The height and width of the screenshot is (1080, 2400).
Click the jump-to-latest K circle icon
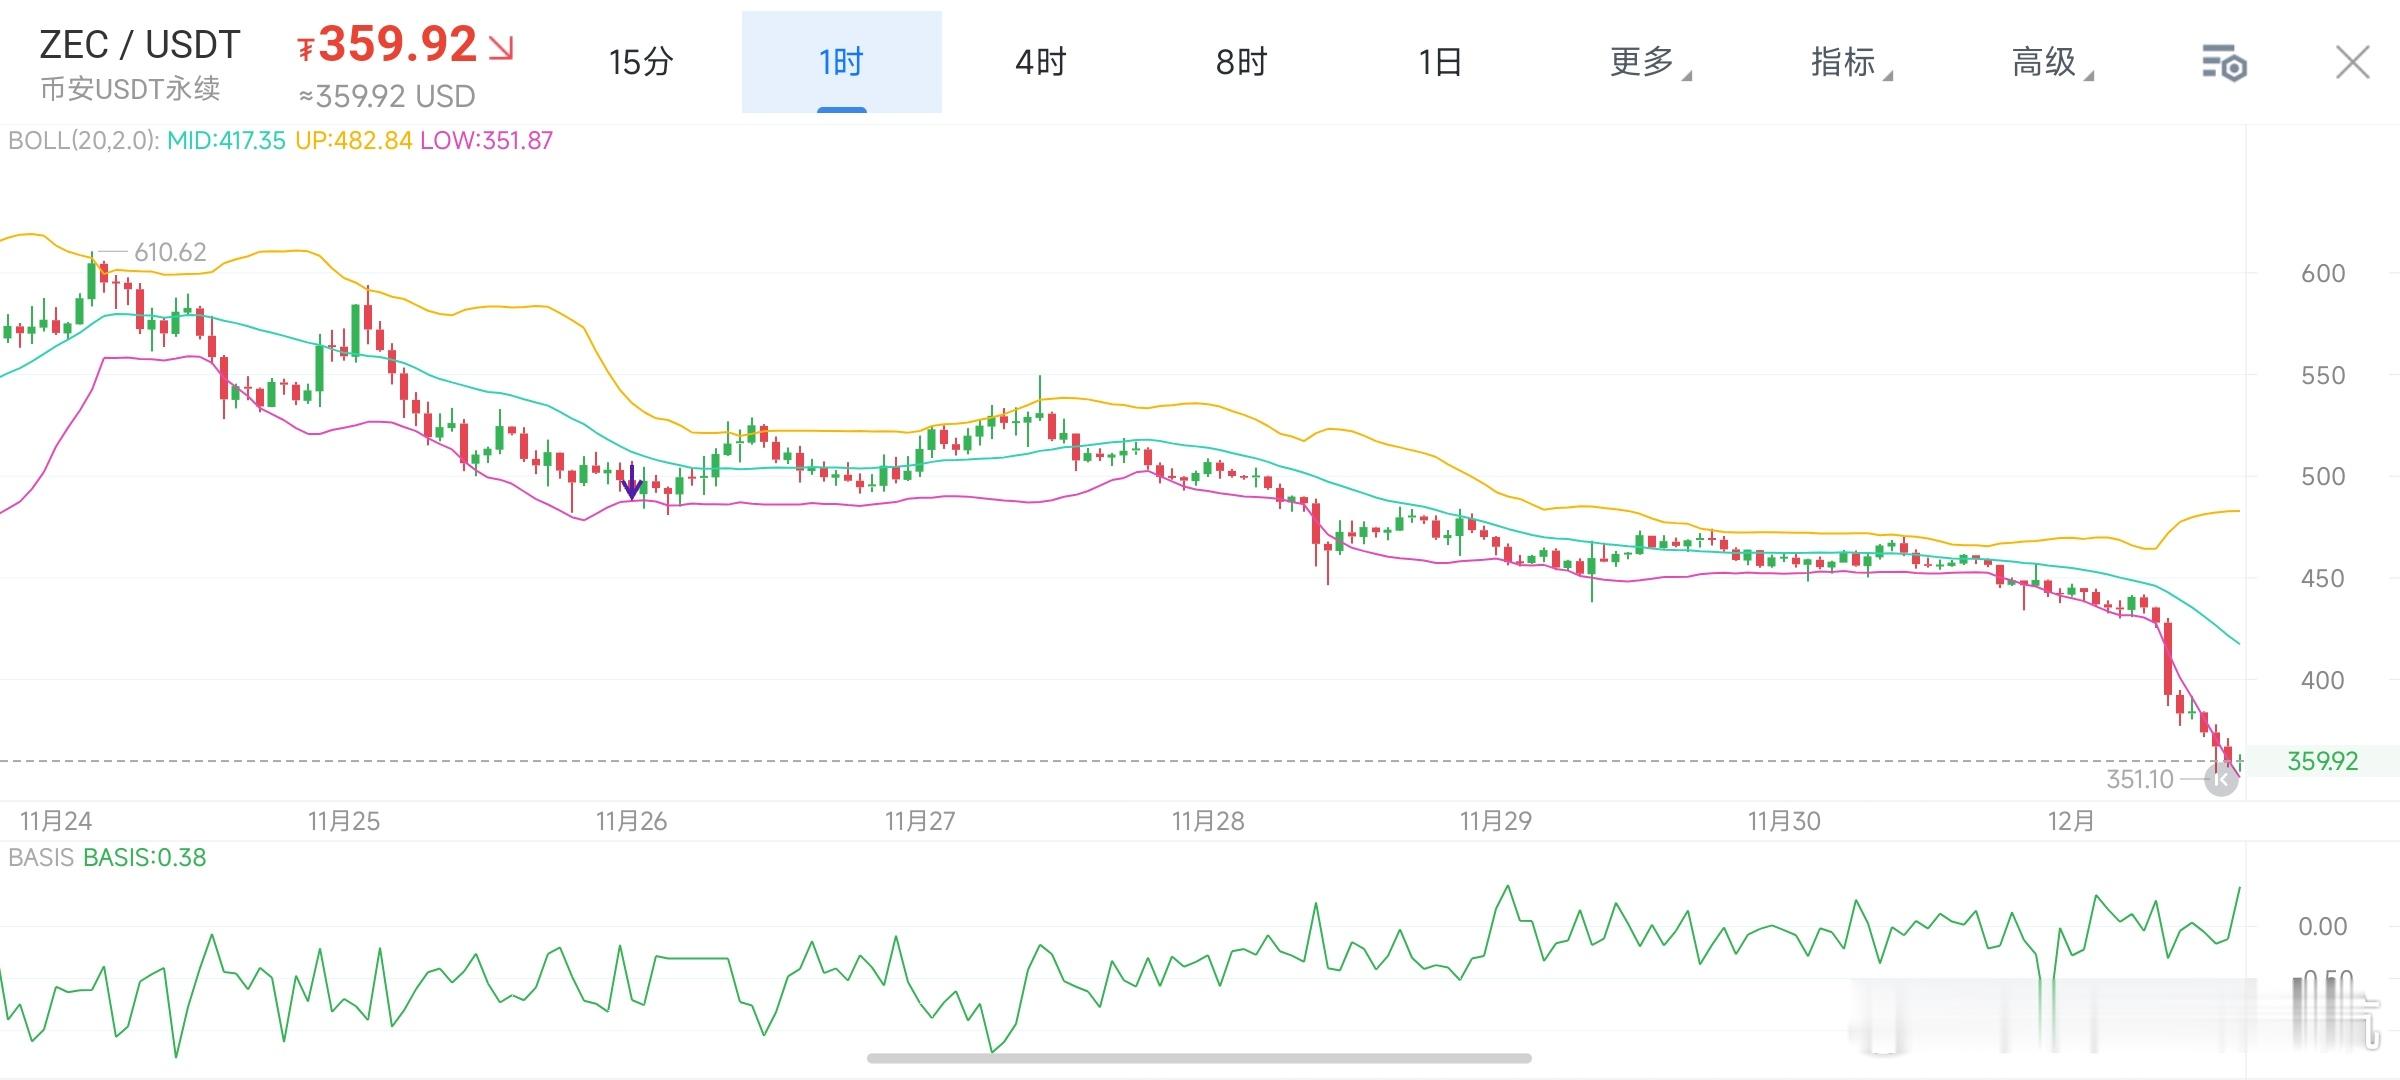pos(2221,779)
